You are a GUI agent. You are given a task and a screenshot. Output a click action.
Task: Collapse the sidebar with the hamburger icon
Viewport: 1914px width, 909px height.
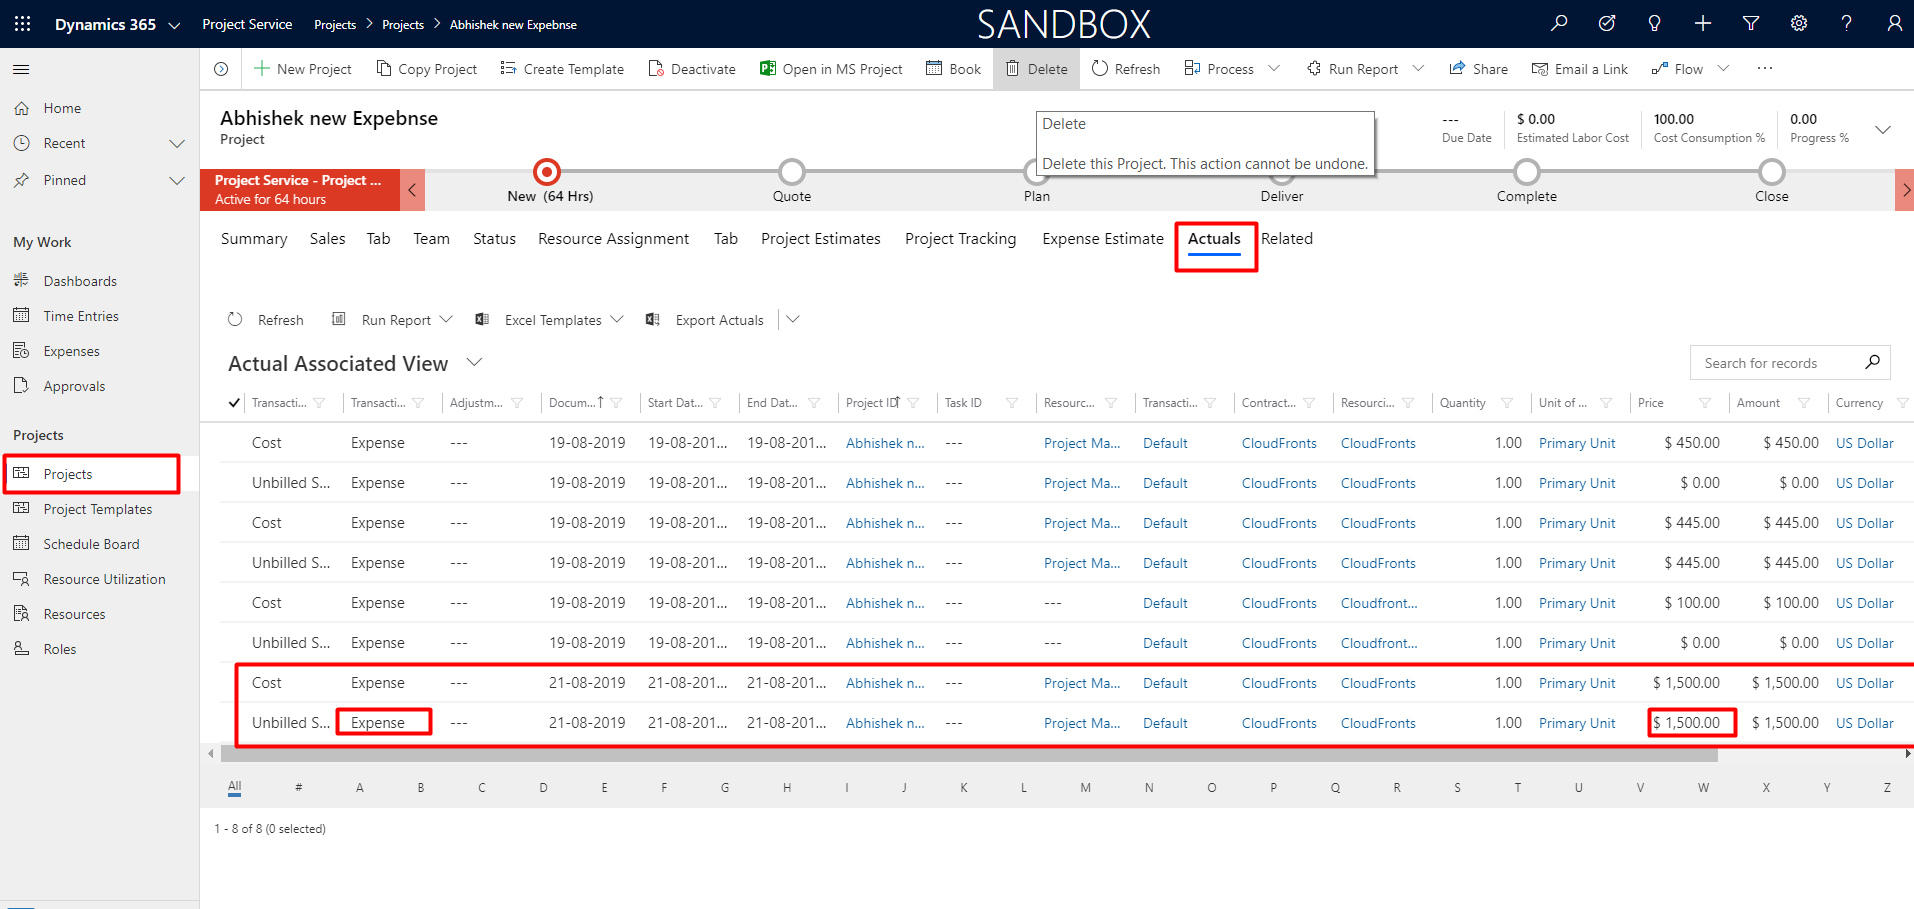pos(21,69)
